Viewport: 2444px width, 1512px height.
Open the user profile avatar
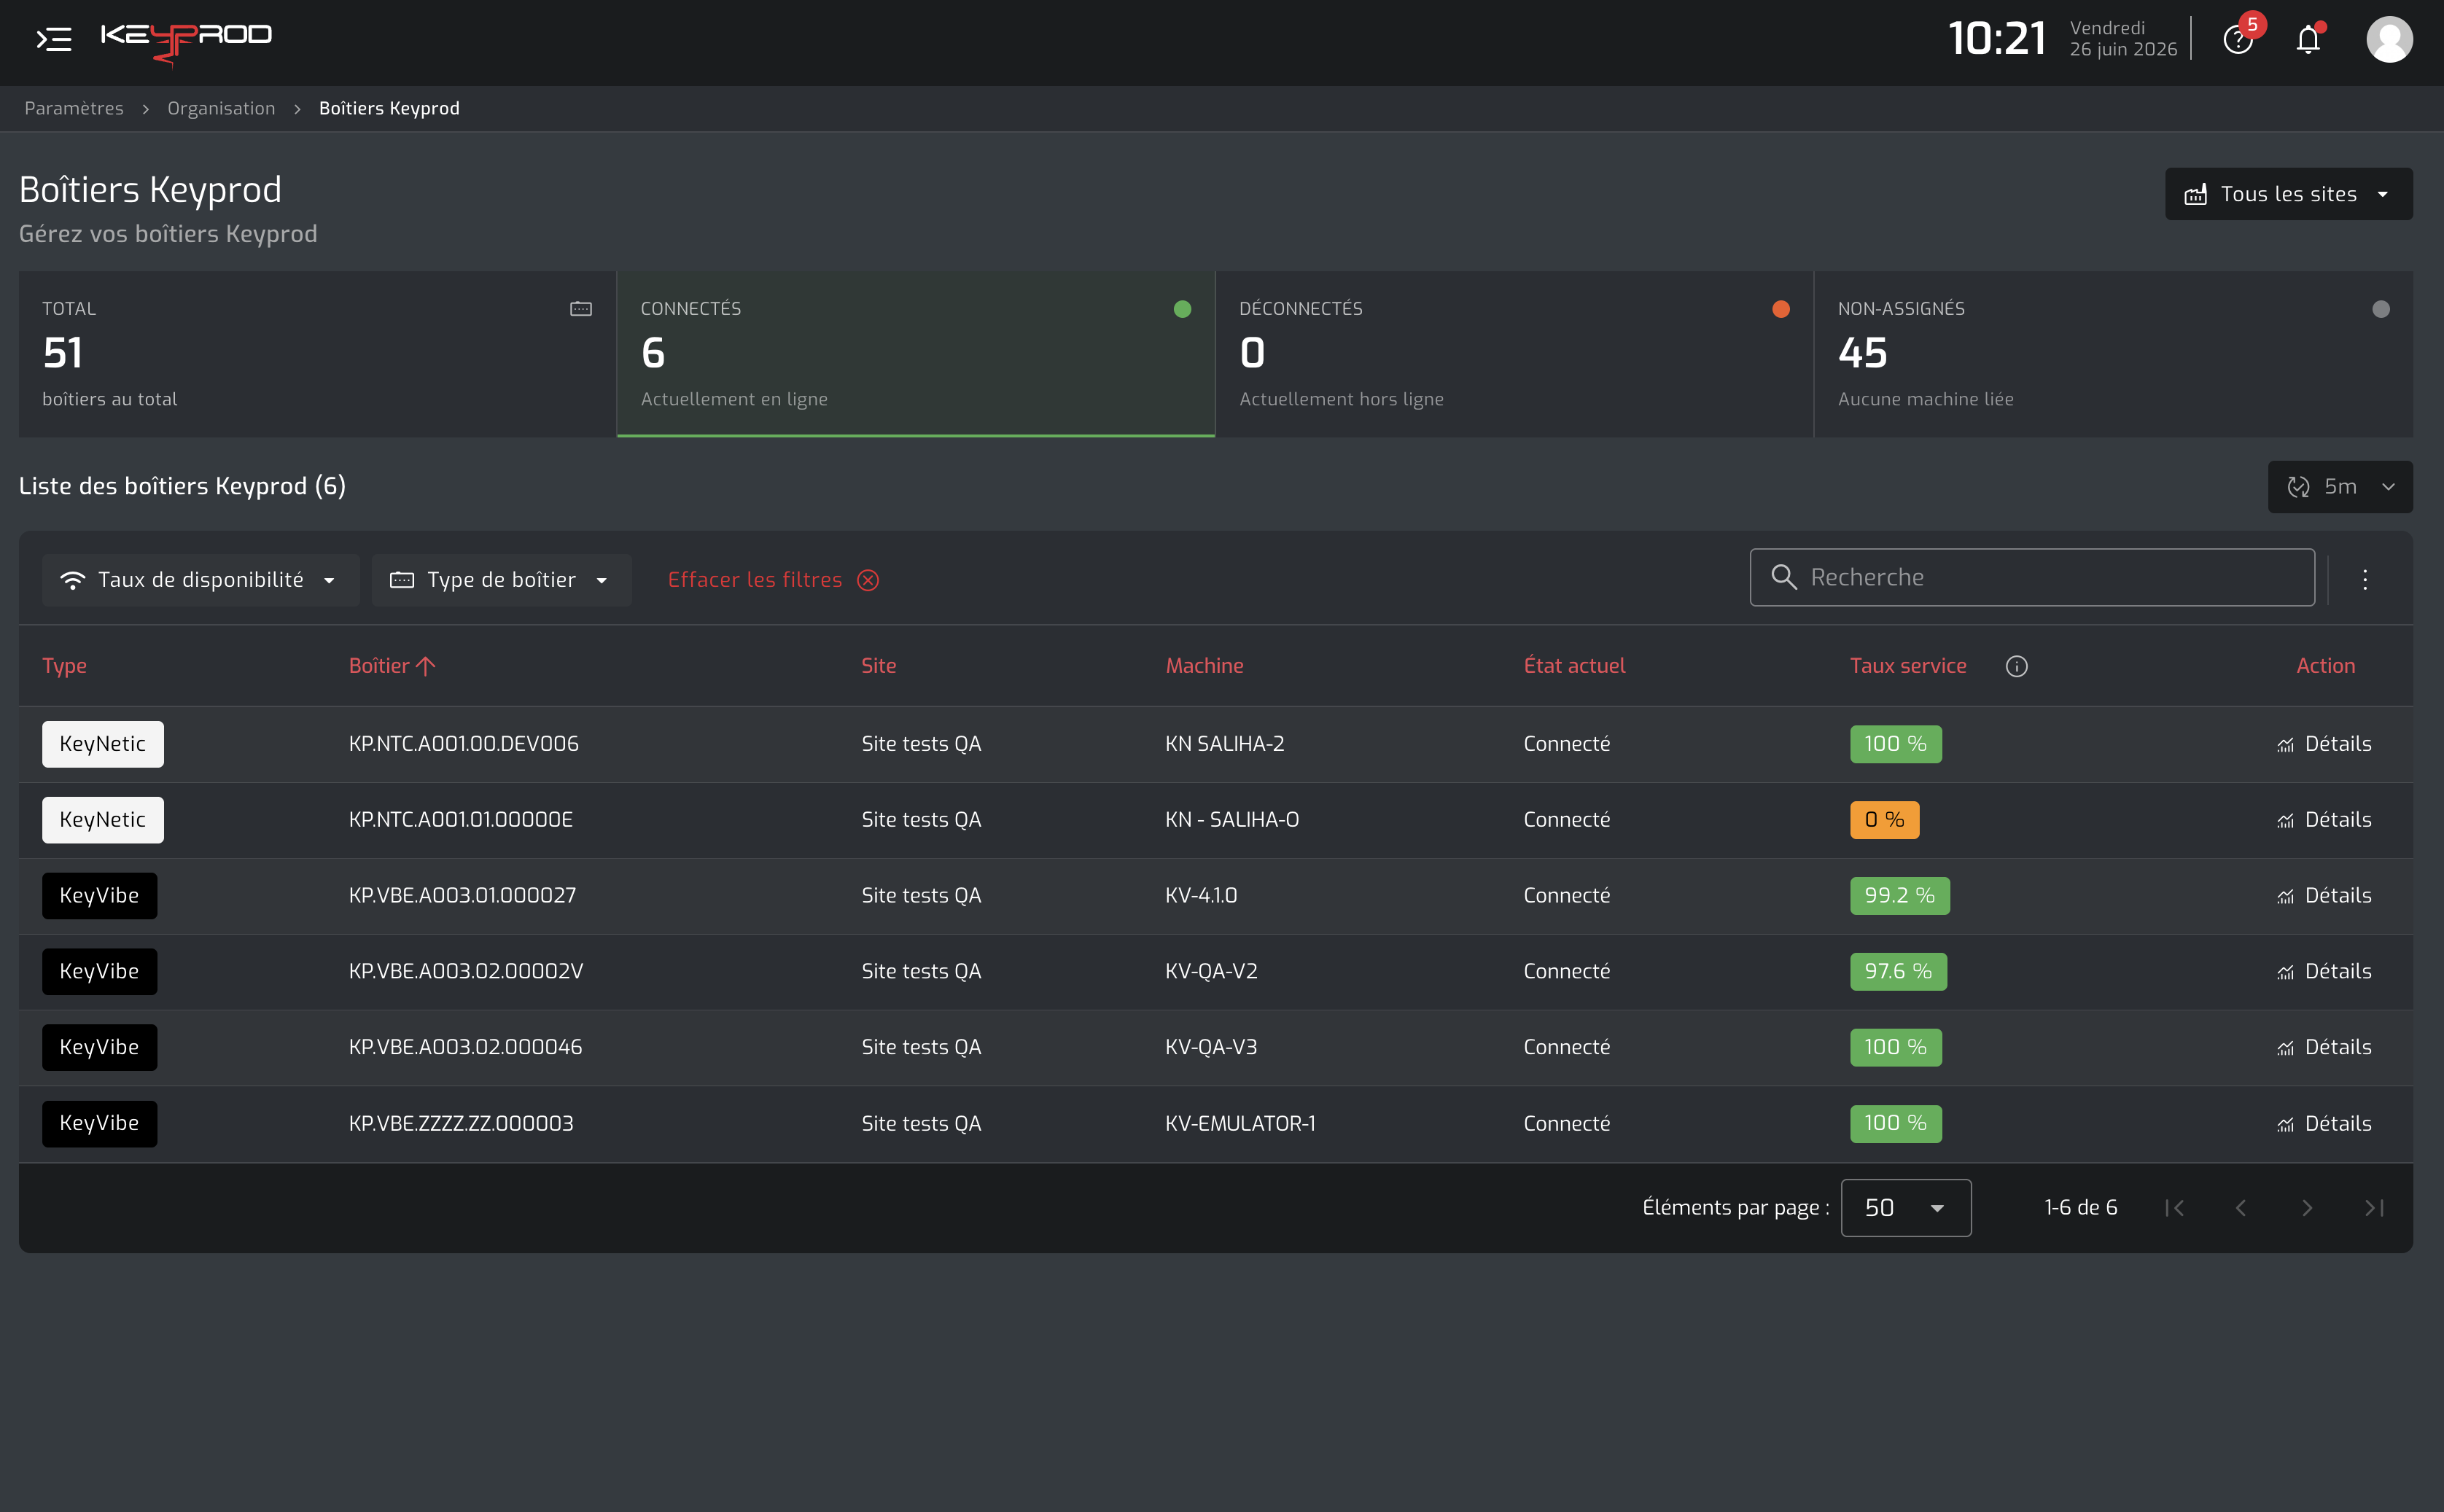pyautogui.click(x=2389, y=39)
